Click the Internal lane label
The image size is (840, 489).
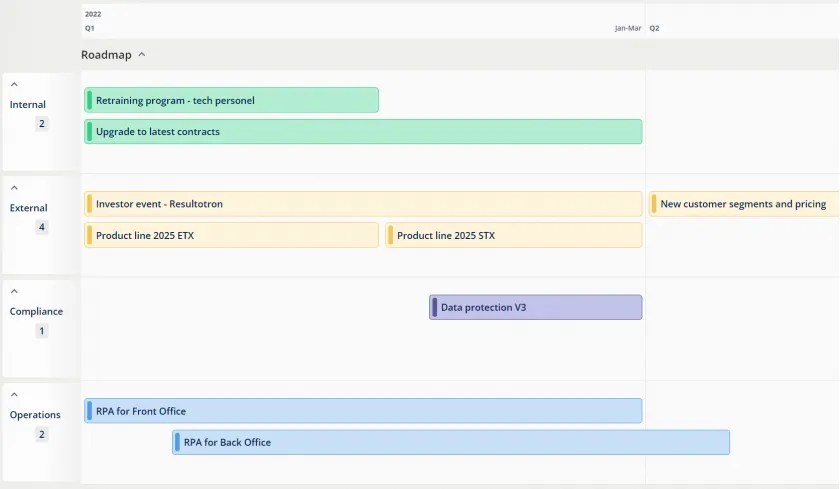pos(28,104)
